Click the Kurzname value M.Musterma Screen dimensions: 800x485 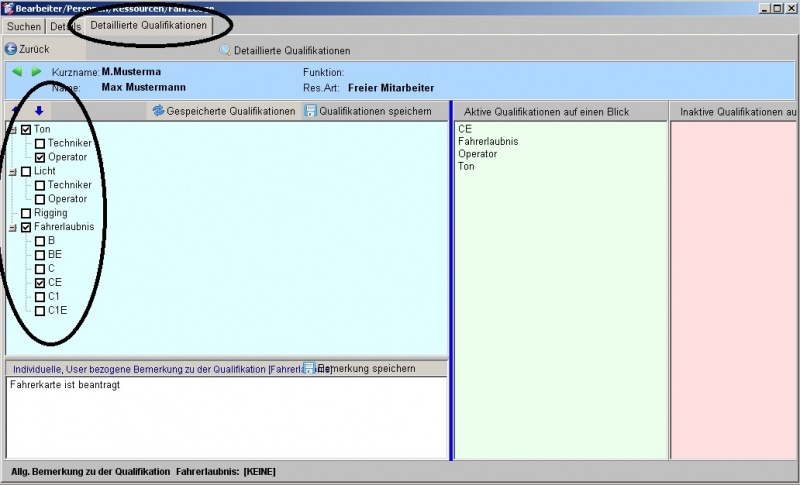point(131,71)
